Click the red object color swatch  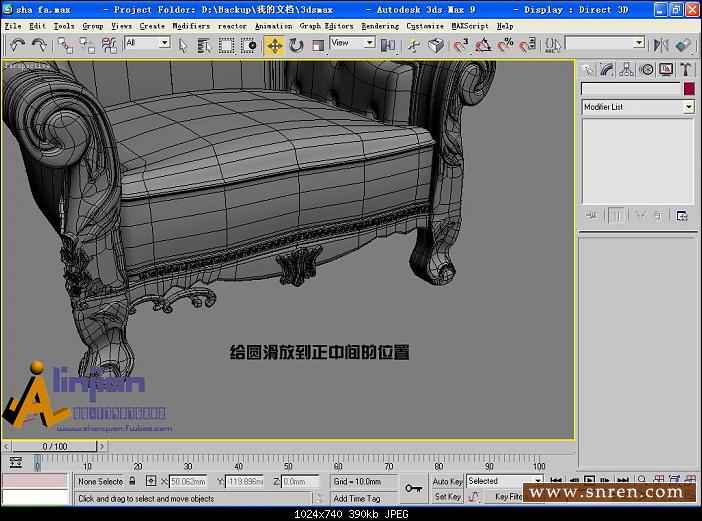(689, 89)
